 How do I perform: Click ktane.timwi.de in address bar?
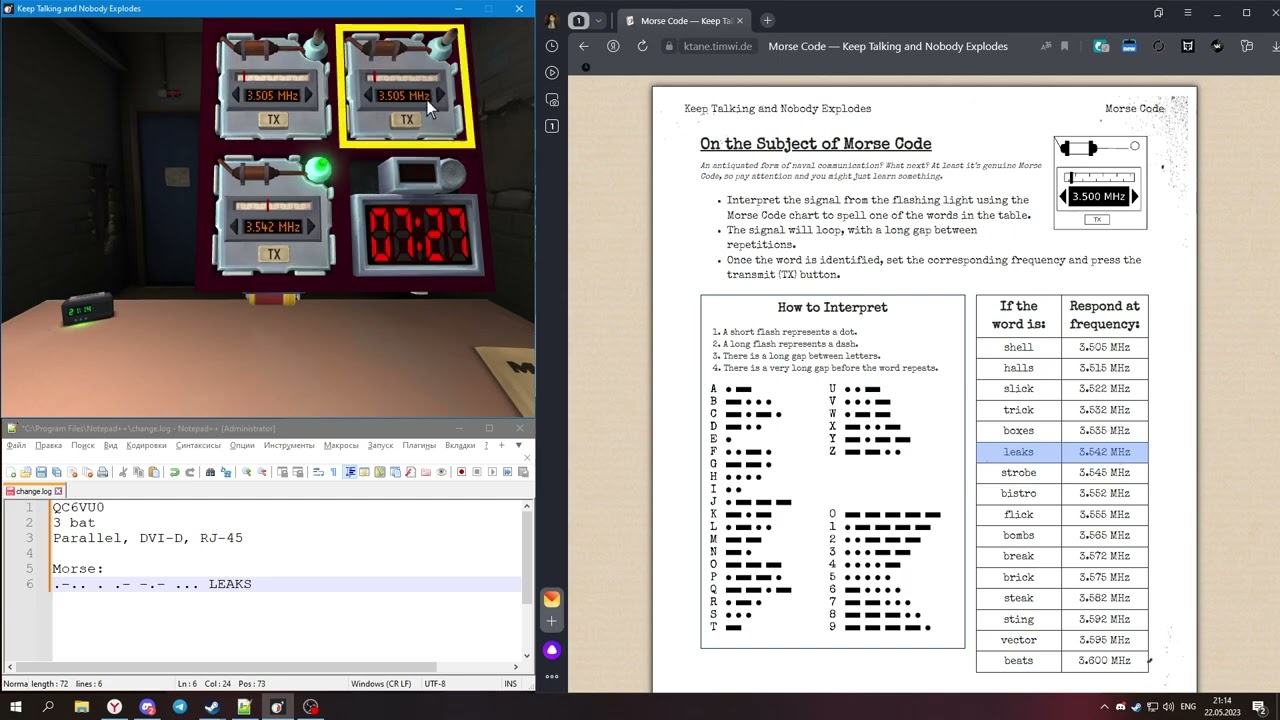pyautogui.click(x=717, y=46)
